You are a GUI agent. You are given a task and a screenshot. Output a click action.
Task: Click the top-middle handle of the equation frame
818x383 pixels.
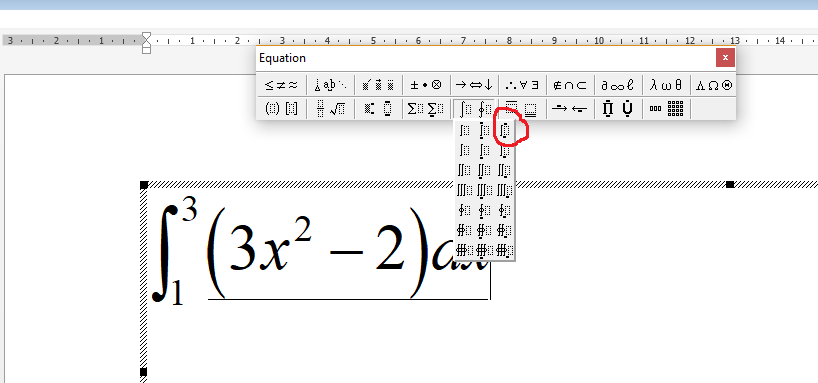[x=730, y=184]
